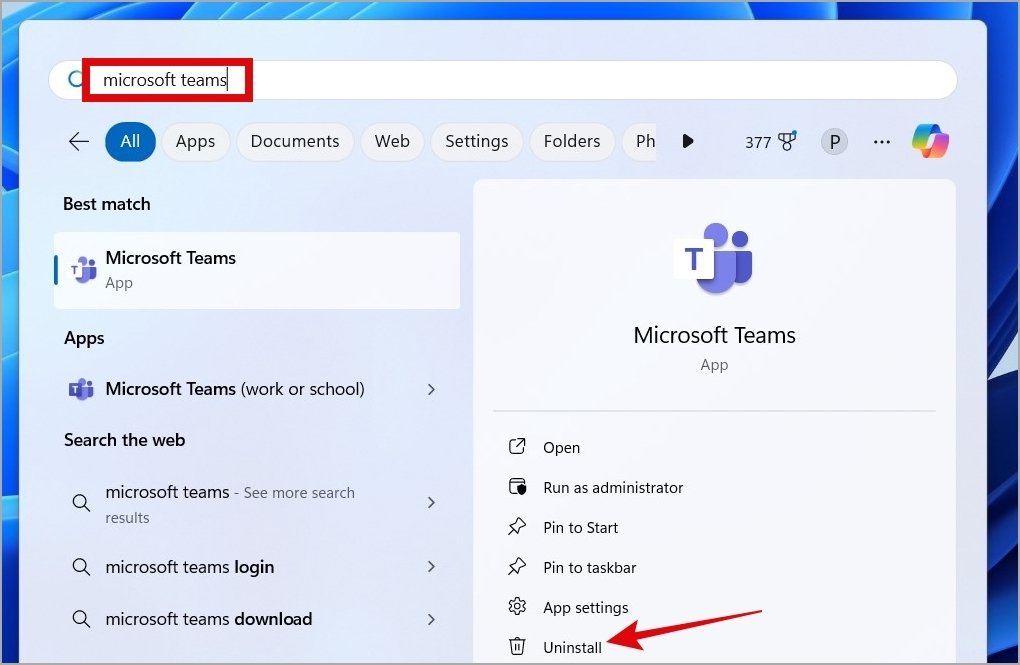The image size is (1020, 665).
Task: Click the search magnifier icon in search box
Action: pyautogui.click(x=75, y=79)
